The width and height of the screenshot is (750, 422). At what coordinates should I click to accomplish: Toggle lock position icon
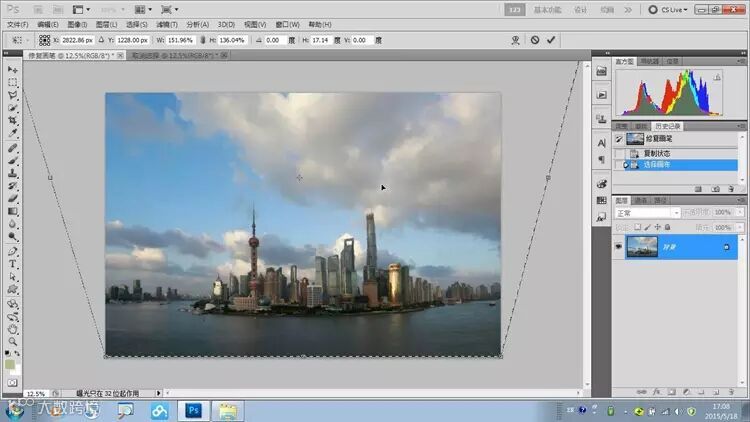coord(658,227)
